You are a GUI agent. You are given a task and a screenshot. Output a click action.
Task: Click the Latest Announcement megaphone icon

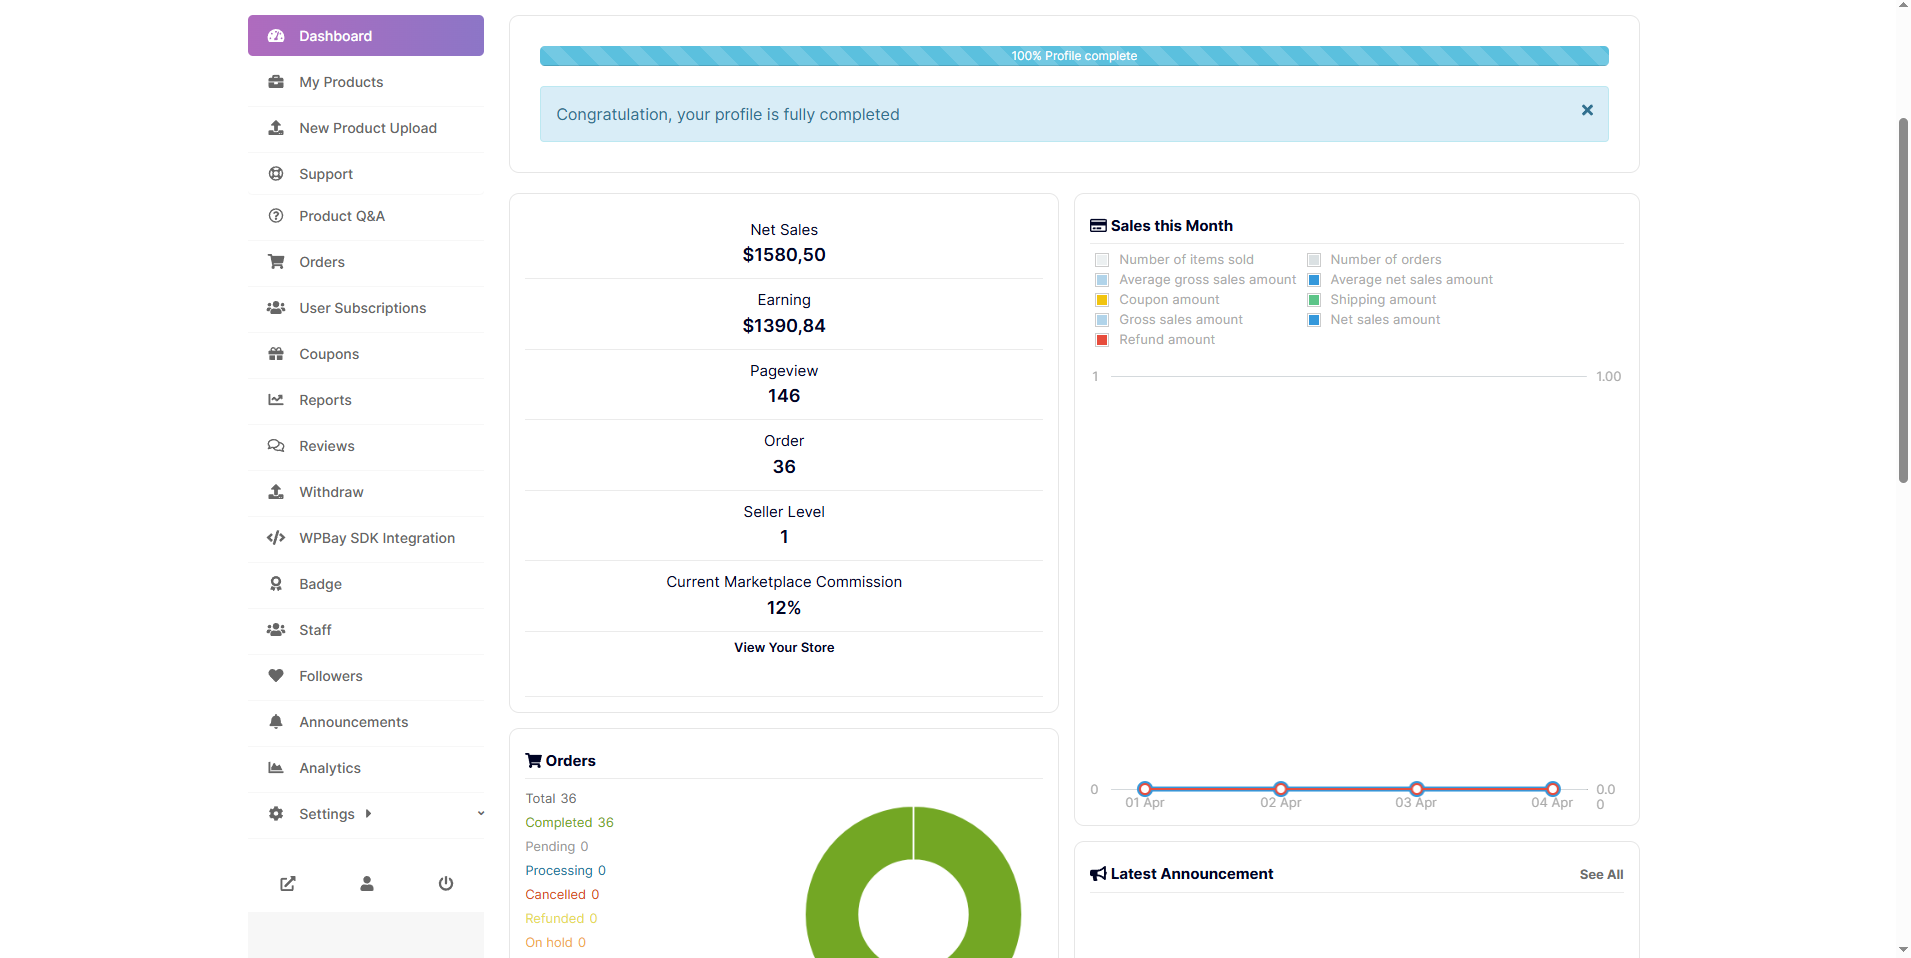point(1098,874)
